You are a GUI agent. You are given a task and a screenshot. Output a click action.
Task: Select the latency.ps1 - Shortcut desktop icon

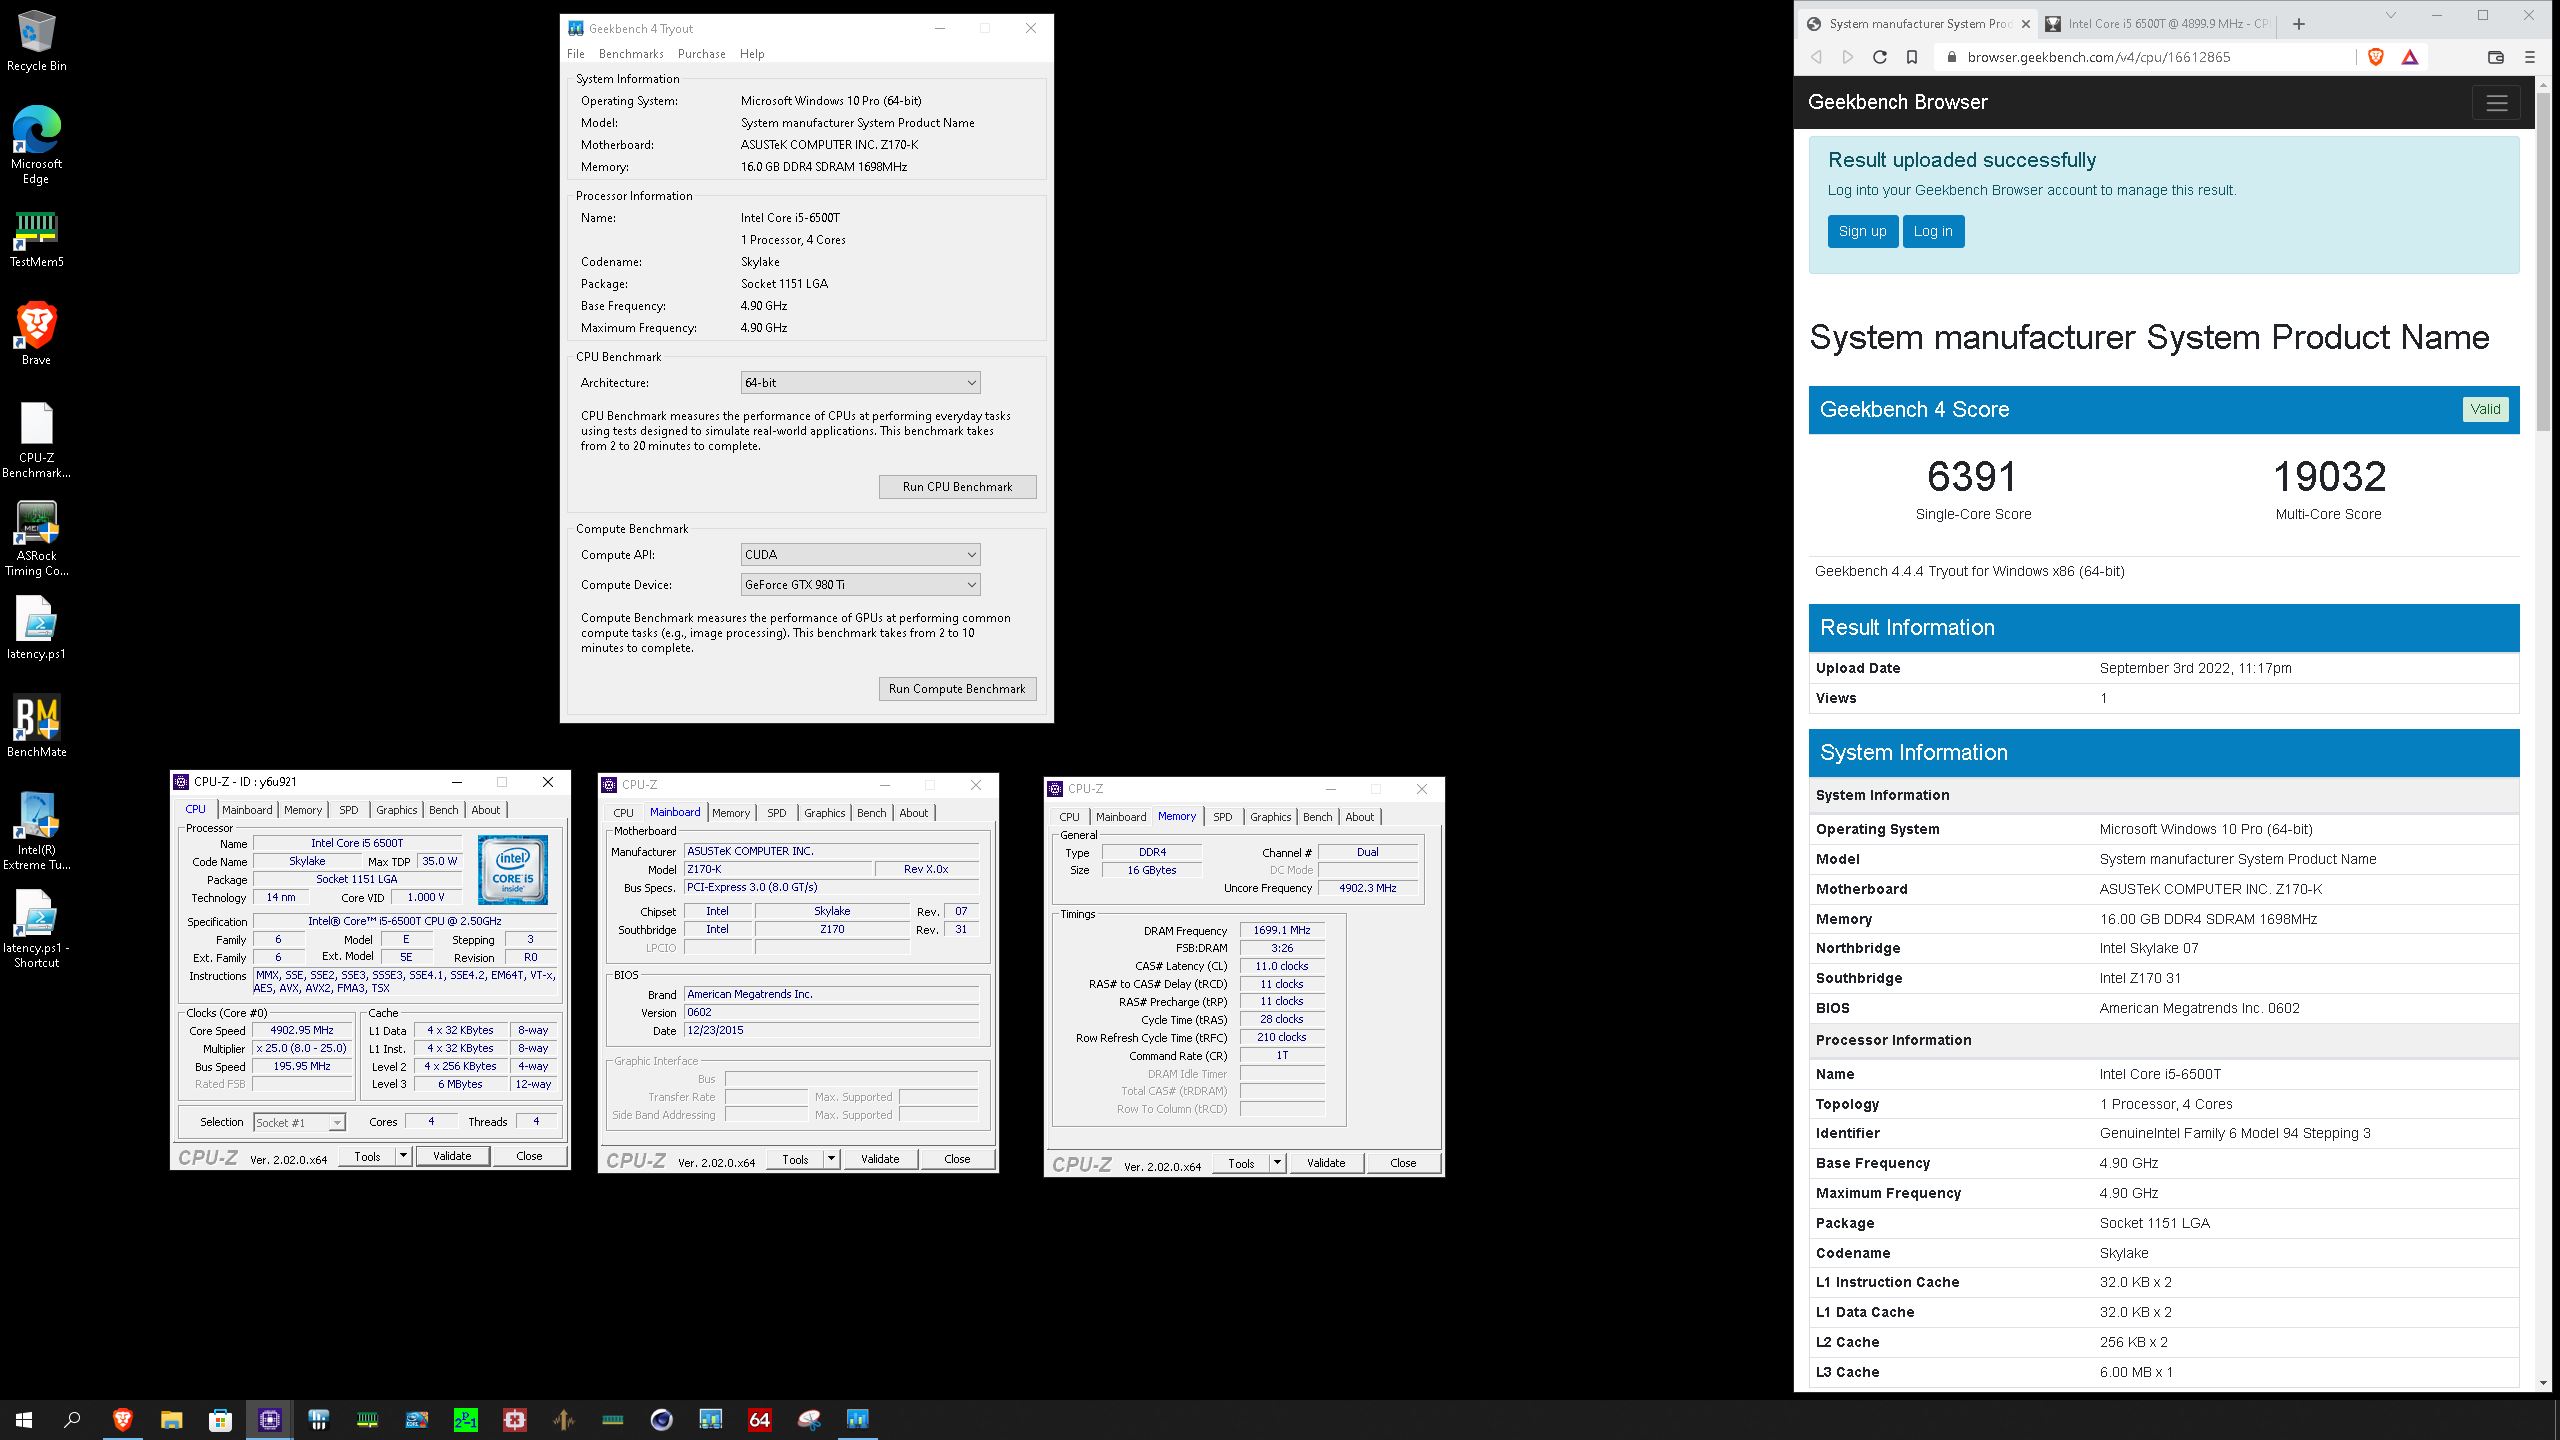(x=37, y=930)
